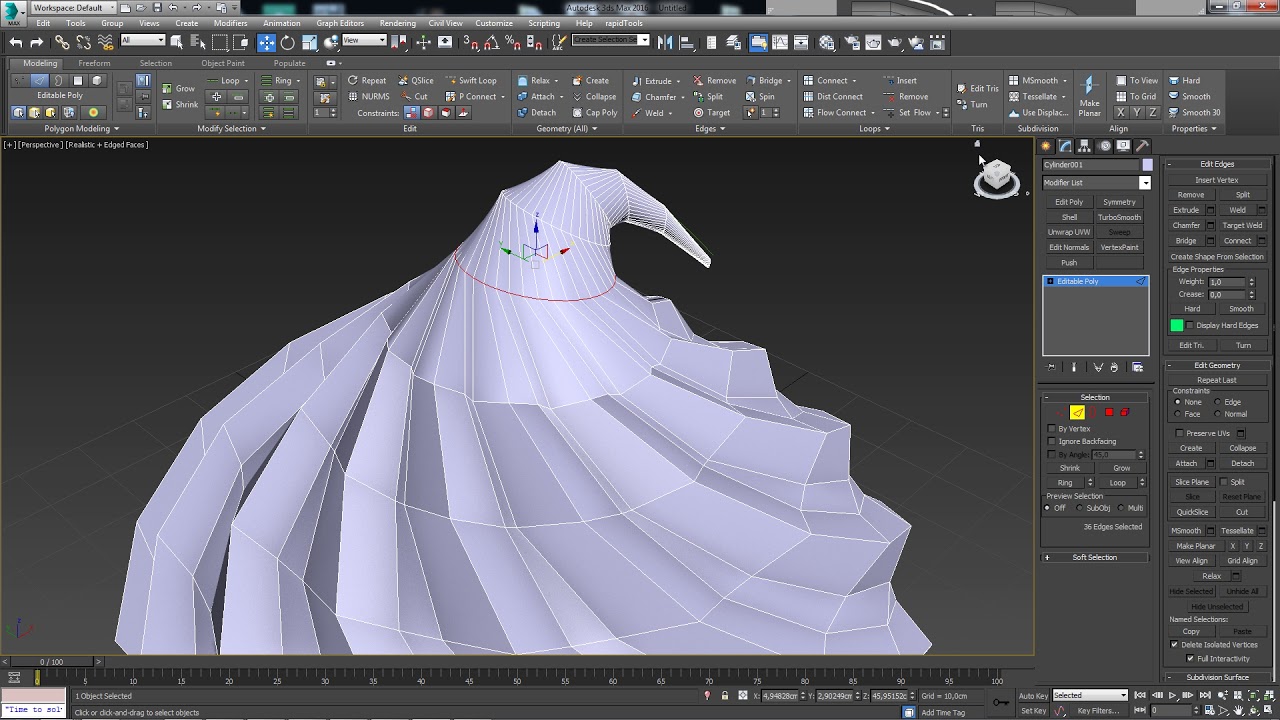Click the Cut ribbon tool
The width and height of the screenshot is (1280, 720).
click(x=414, y=97)
